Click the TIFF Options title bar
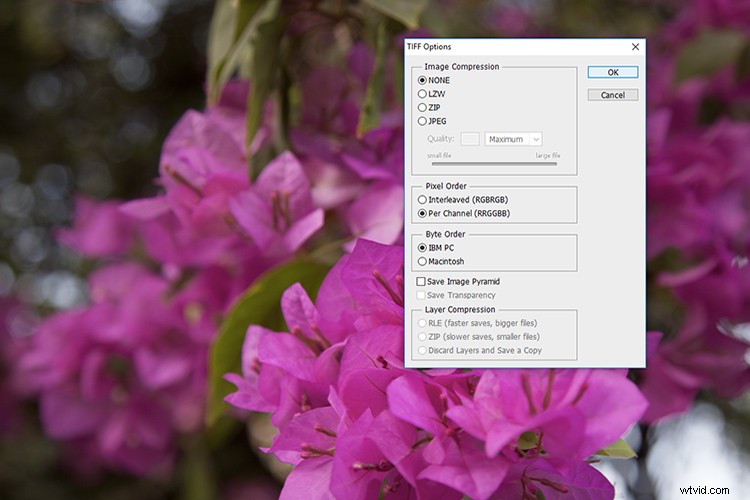Viewport: 750px width, 500px height. point(500,46)
